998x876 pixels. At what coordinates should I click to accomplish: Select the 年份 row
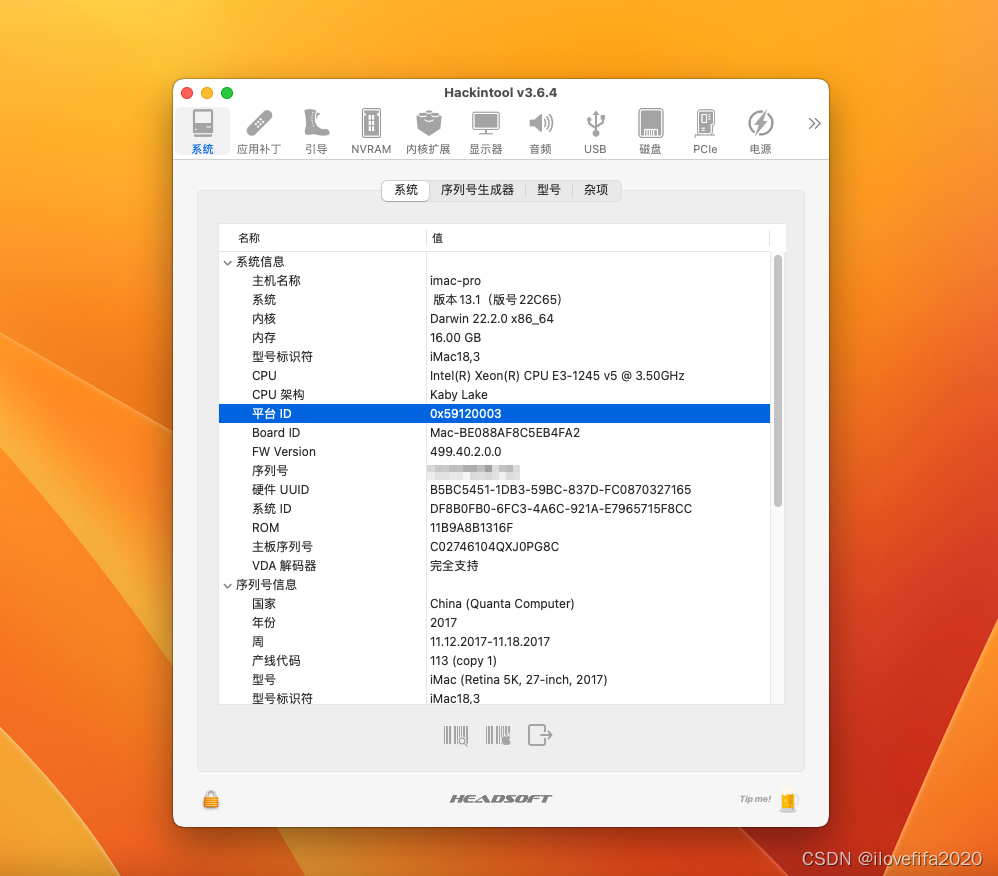(494, 623)
